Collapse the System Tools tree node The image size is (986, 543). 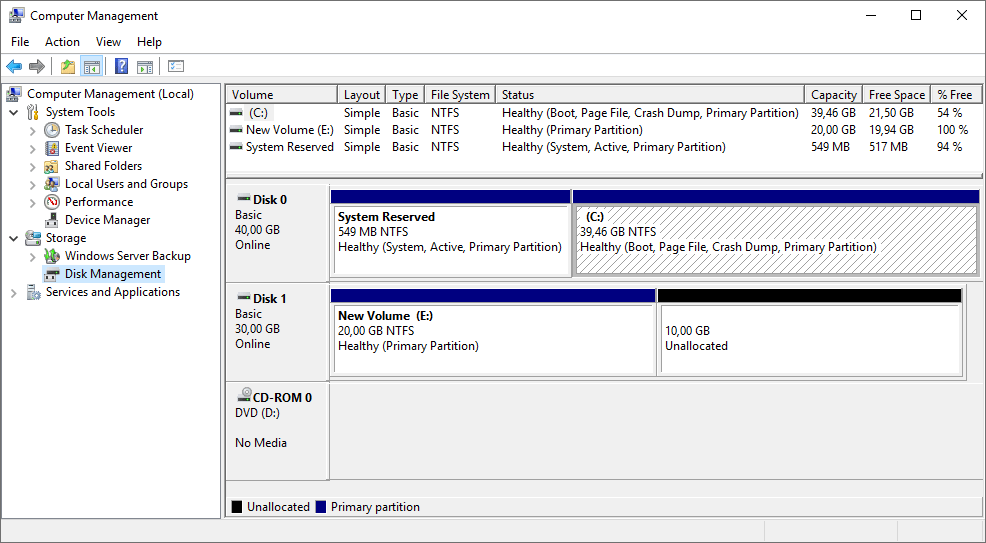pos(14,112)
